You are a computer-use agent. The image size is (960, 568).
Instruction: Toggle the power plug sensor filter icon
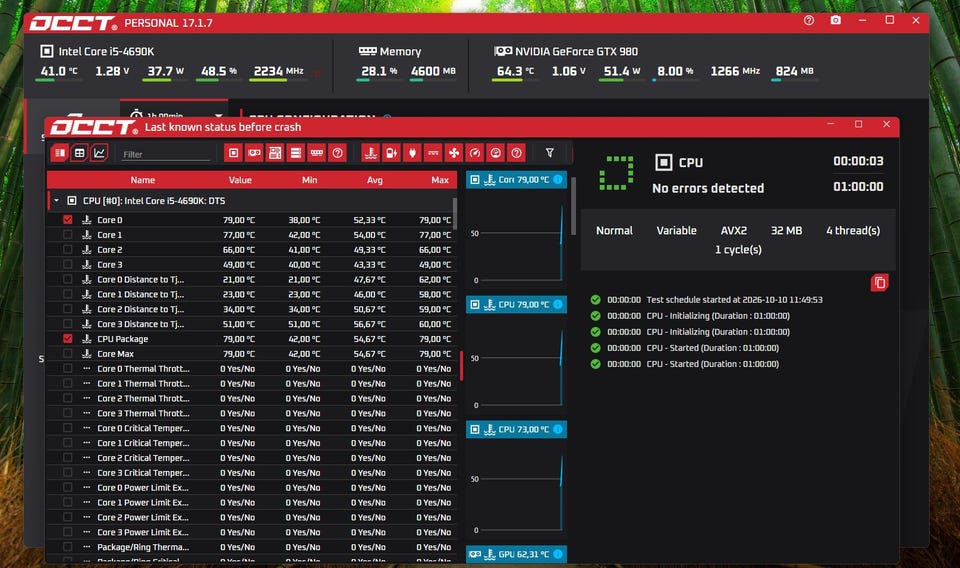412,153
